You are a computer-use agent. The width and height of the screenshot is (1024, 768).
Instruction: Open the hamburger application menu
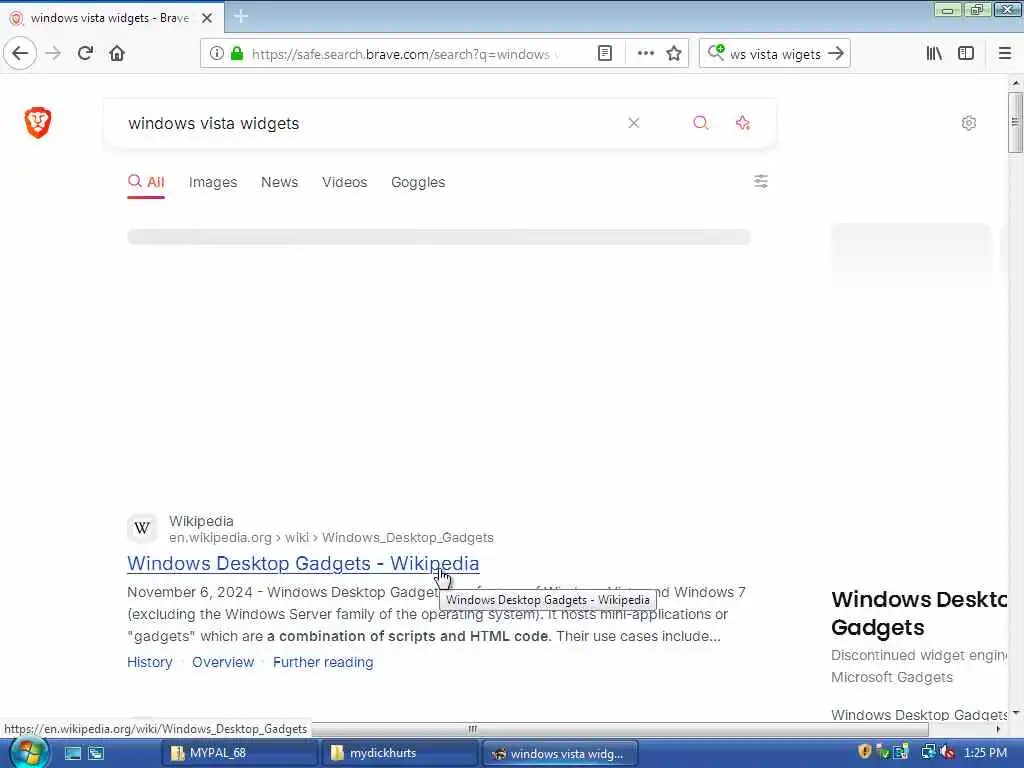[x=1005, y=54]
